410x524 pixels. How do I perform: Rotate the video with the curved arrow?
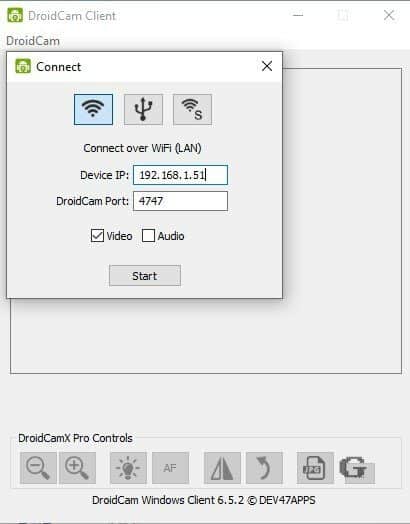[x=264, y=468]
